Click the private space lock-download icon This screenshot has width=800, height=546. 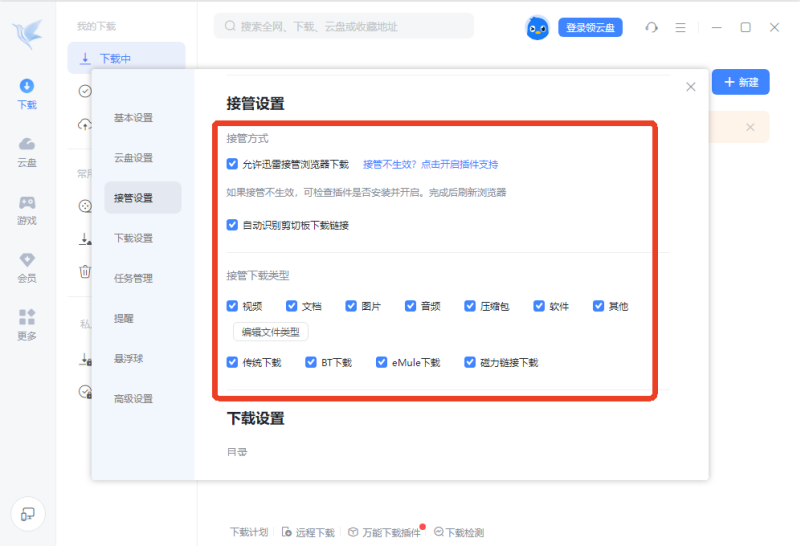pos(85,359)
